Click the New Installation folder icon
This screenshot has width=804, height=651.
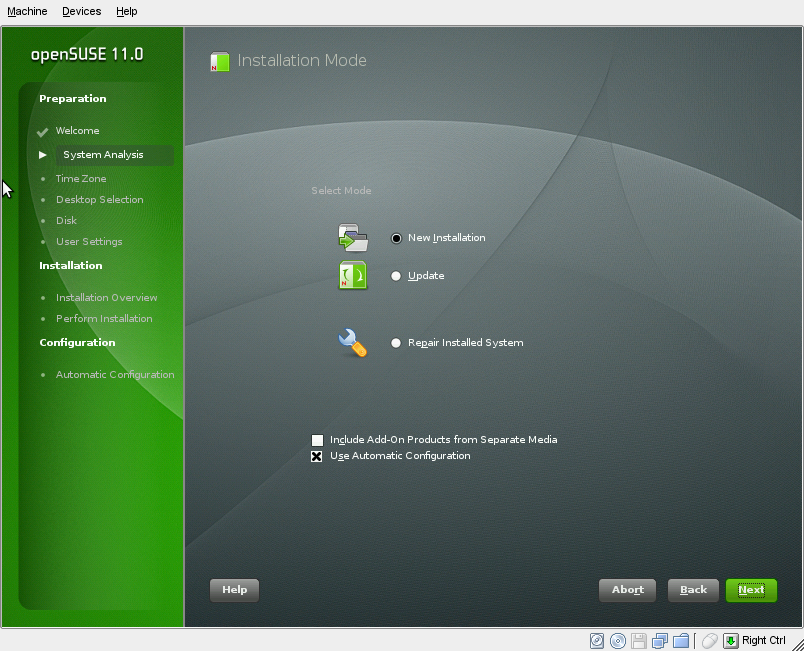click(x=352, y=237)
